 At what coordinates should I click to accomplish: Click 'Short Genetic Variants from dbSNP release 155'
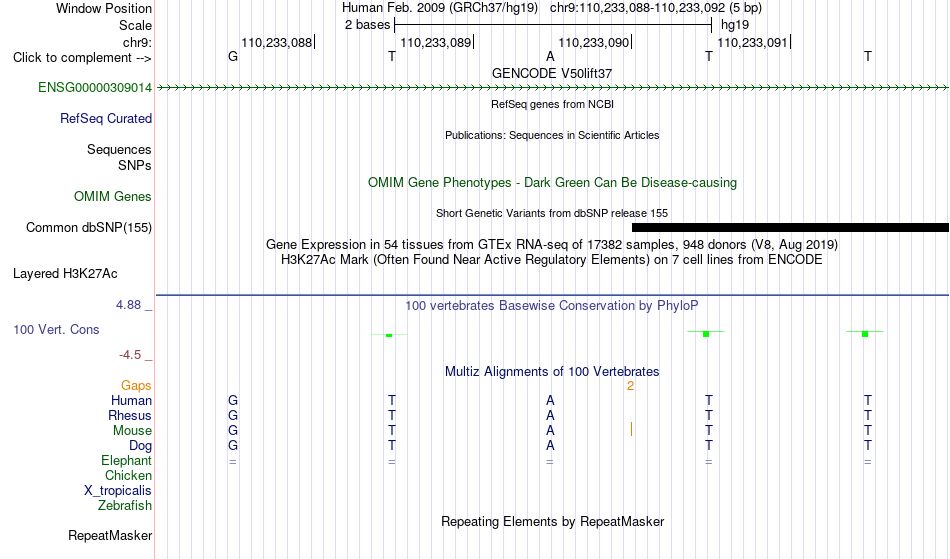552,213
